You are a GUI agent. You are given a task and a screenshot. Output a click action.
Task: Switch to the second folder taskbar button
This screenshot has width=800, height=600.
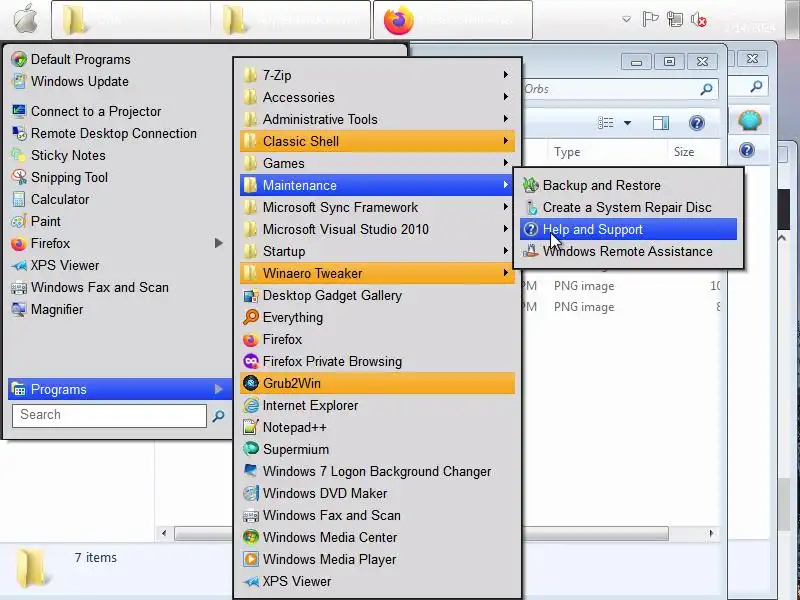[290, 20]
